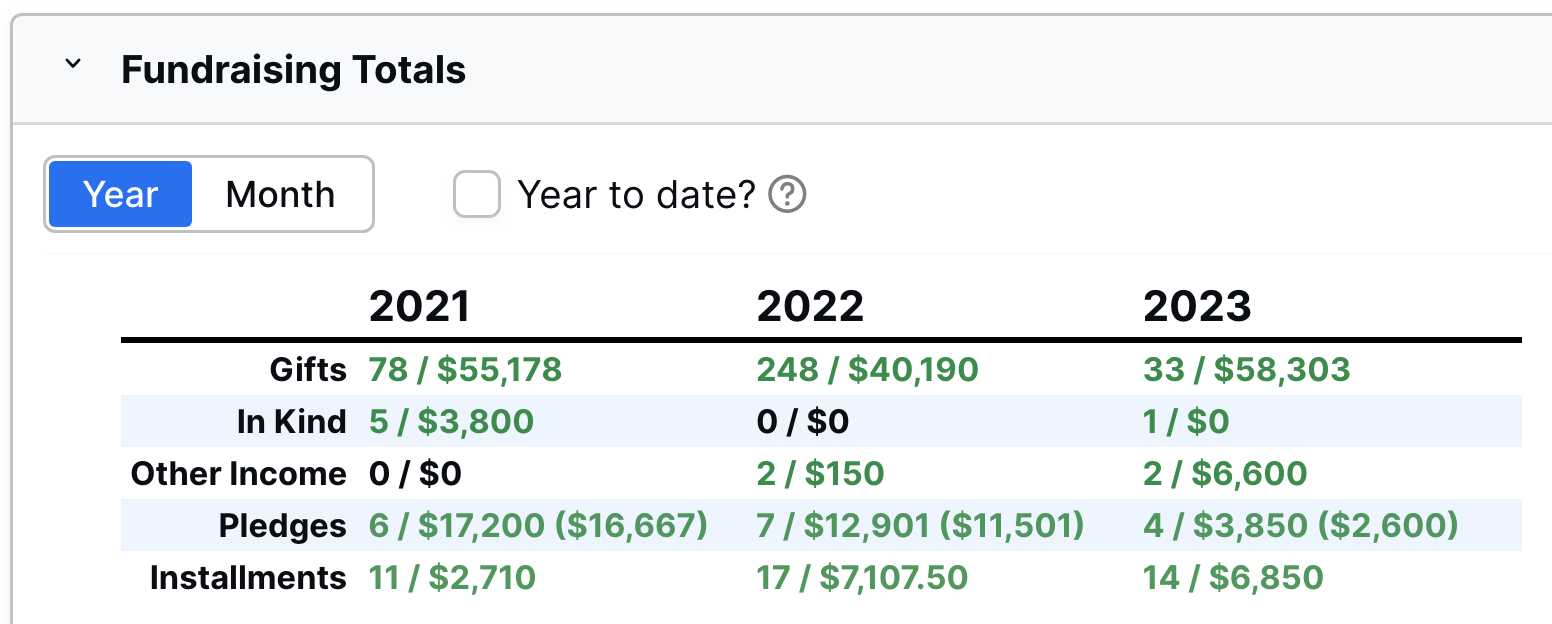The image size is (1552, 624).
Task: Open 2021 Gifts total 78 / $55,178
Action: click(465, 370)
